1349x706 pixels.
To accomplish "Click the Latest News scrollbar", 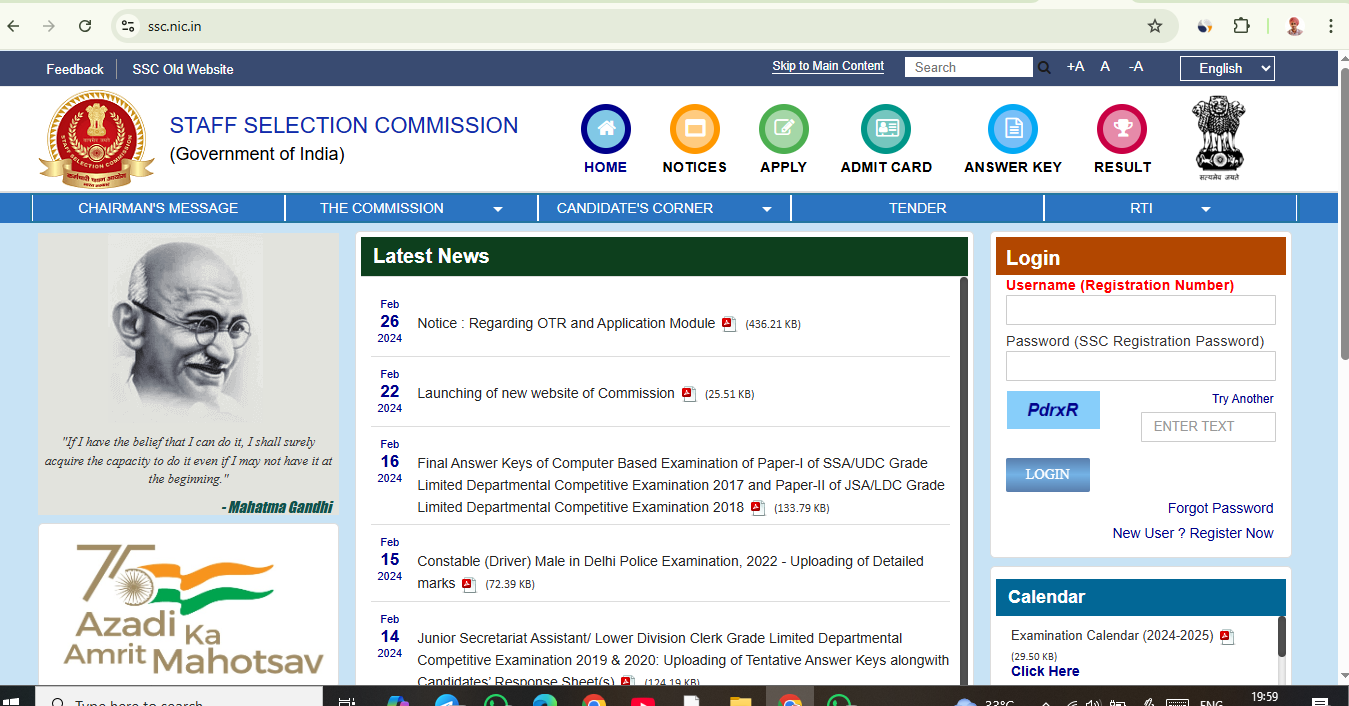I will coord(964,480).
